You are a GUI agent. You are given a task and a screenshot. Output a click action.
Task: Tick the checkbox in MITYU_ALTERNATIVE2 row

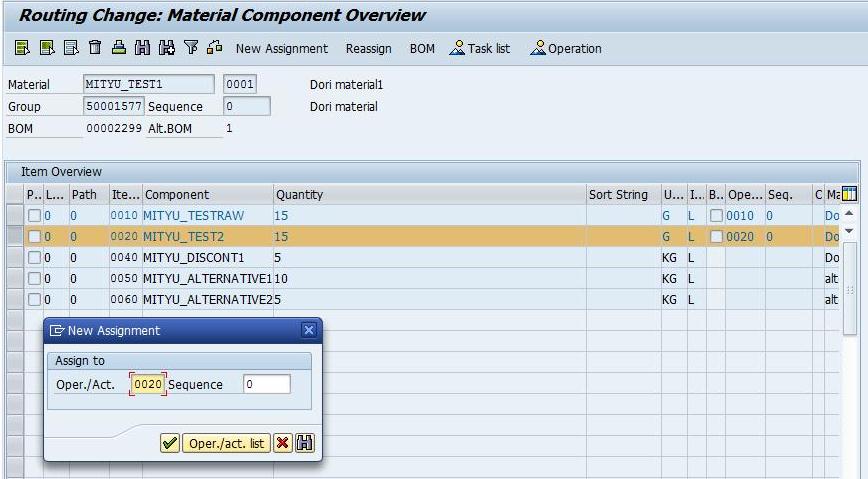tap(34, 300)
